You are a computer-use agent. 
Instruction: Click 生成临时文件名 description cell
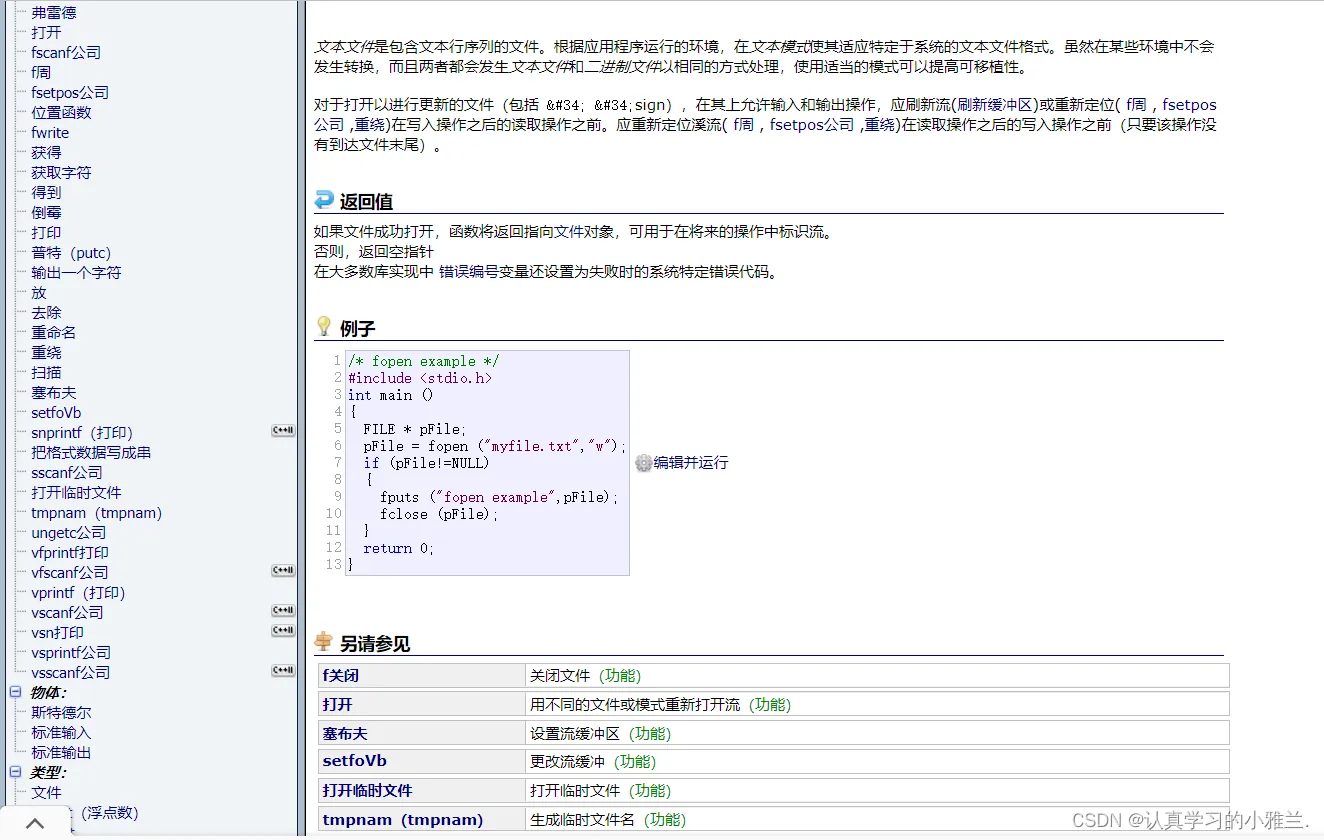877,820
